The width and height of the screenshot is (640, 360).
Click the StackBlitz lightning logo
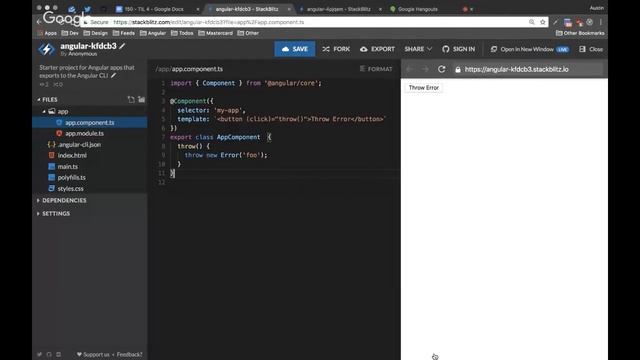(x=47, y=49)
